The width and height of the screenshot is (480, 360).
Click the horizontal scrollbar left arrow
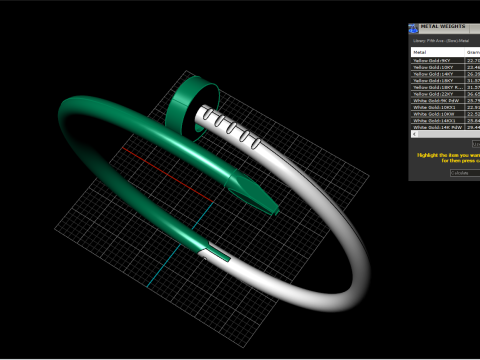[414, 134]
